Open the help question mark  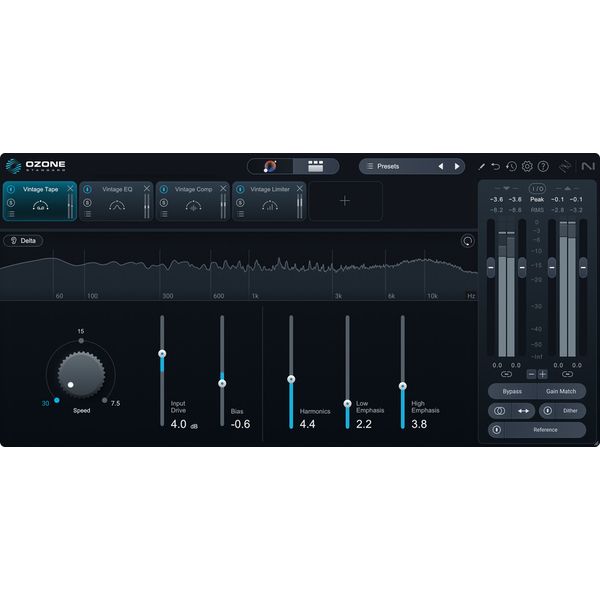click(543, 166)
